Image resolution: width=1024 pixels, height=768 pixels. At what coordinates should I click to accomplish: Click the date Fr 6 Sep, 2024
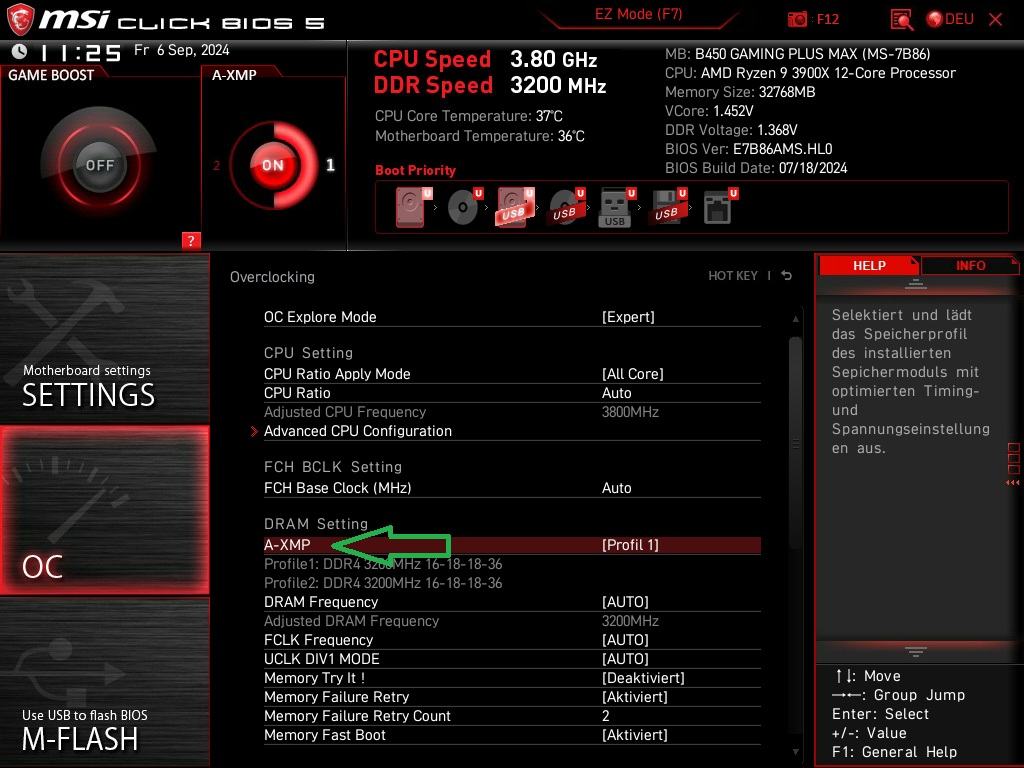(182, 50)
